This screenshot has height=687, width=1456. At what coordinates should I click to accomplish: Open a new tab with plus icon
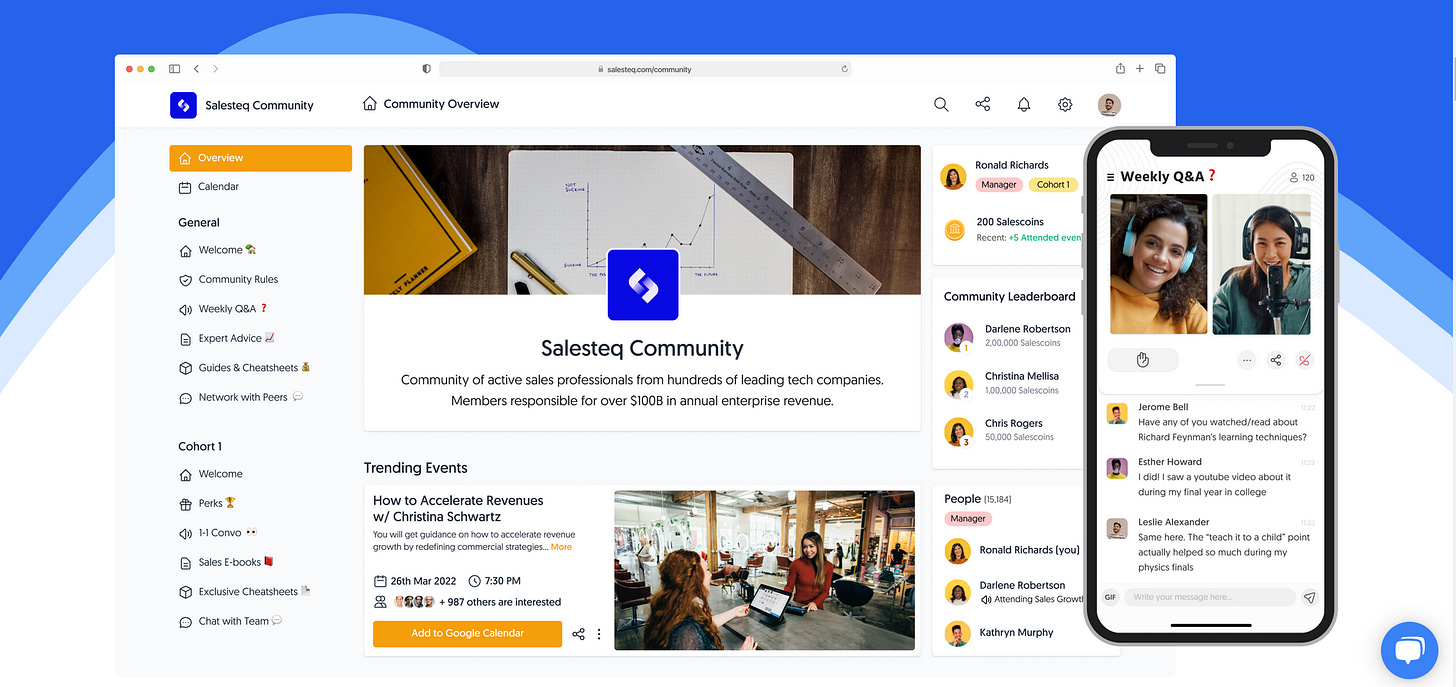[x=1140, y=69]
